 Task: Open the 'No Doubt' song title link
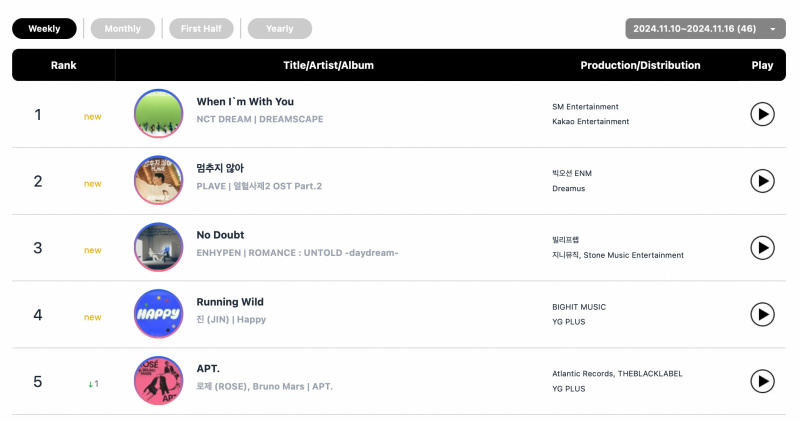coord(220,235)
